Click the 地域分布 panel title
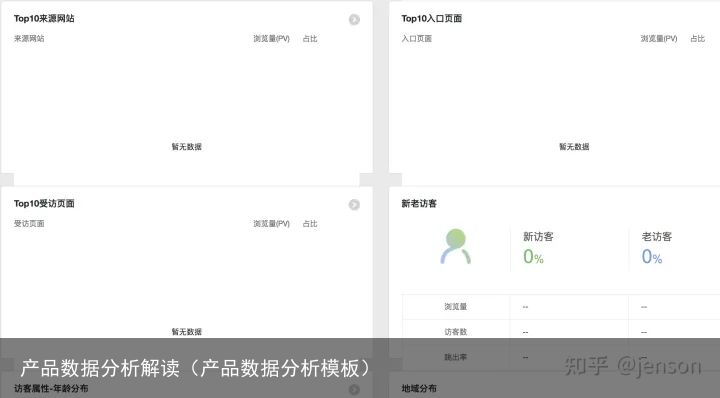 [x=419, y=388]
